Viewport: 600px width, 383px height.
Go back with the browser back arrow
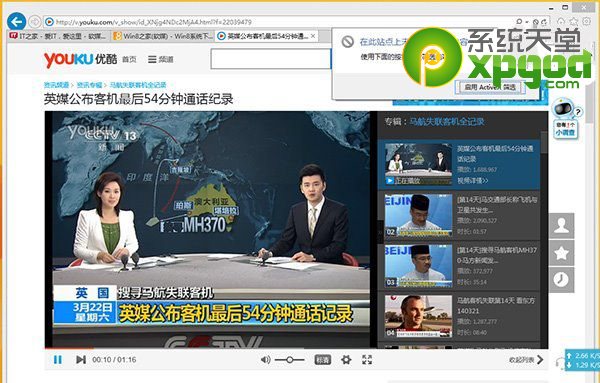point(16,21)
